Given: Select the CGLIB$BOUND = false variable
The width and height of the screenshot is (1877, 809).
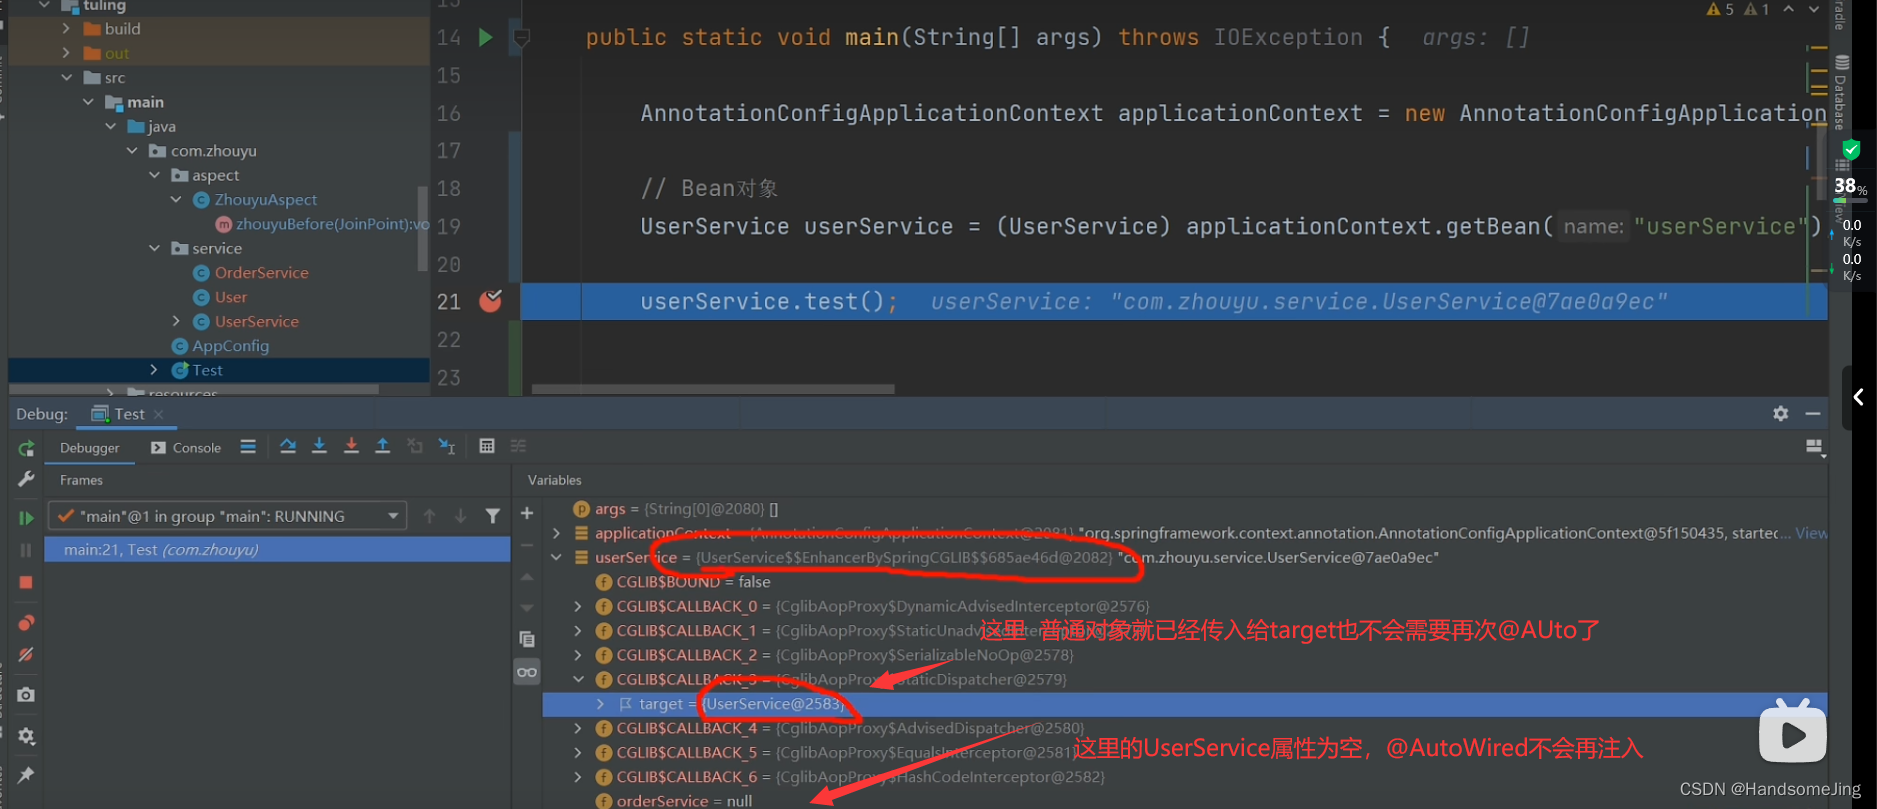Looking at the screenshot, I should click(693, 582).
